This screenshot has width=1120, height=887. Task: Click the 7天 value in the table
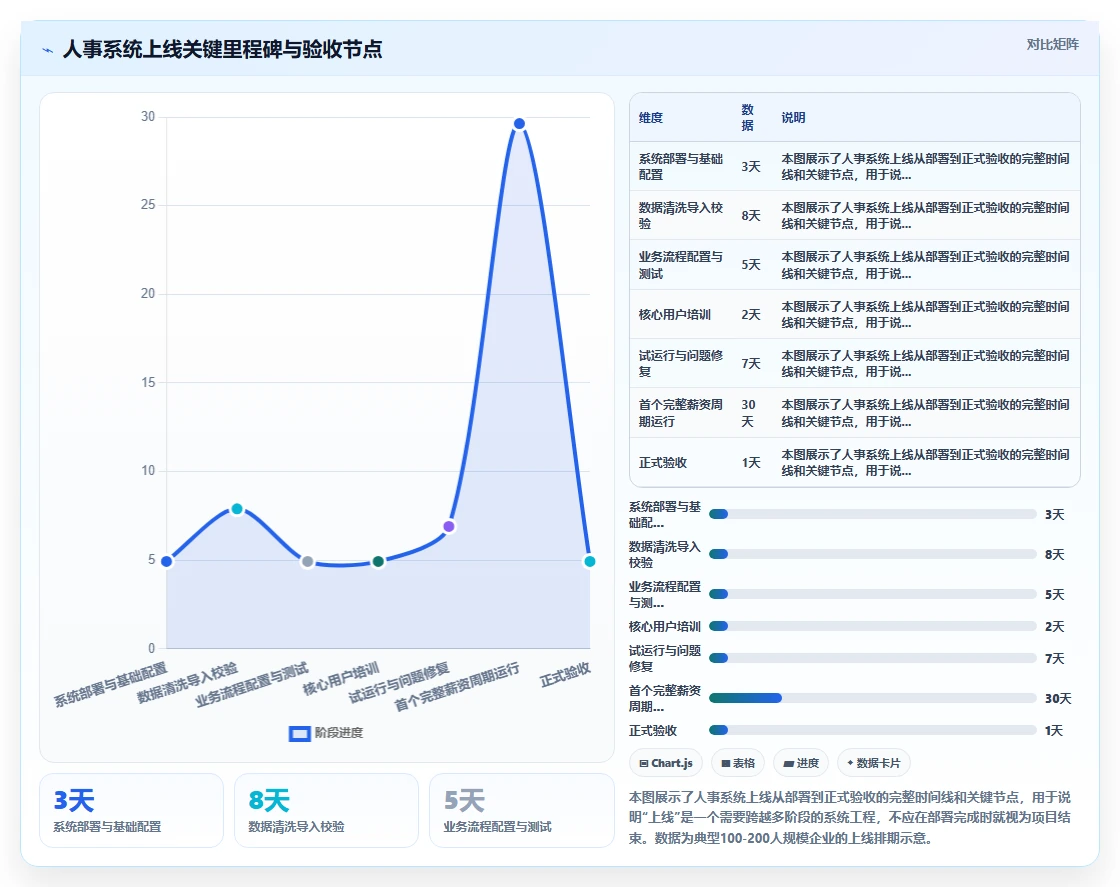[751, 364]
